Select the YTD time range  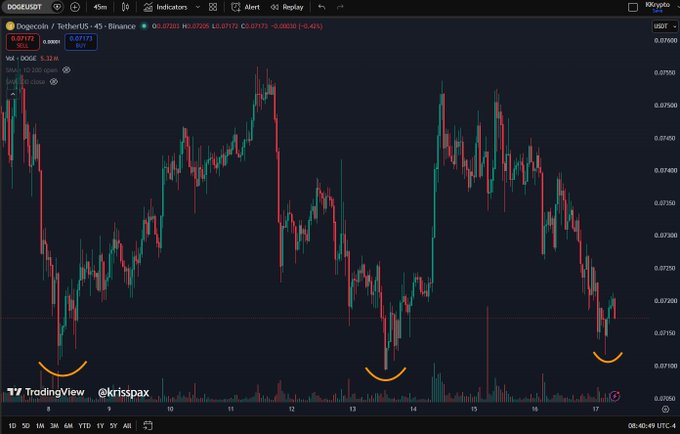point(85,426)
